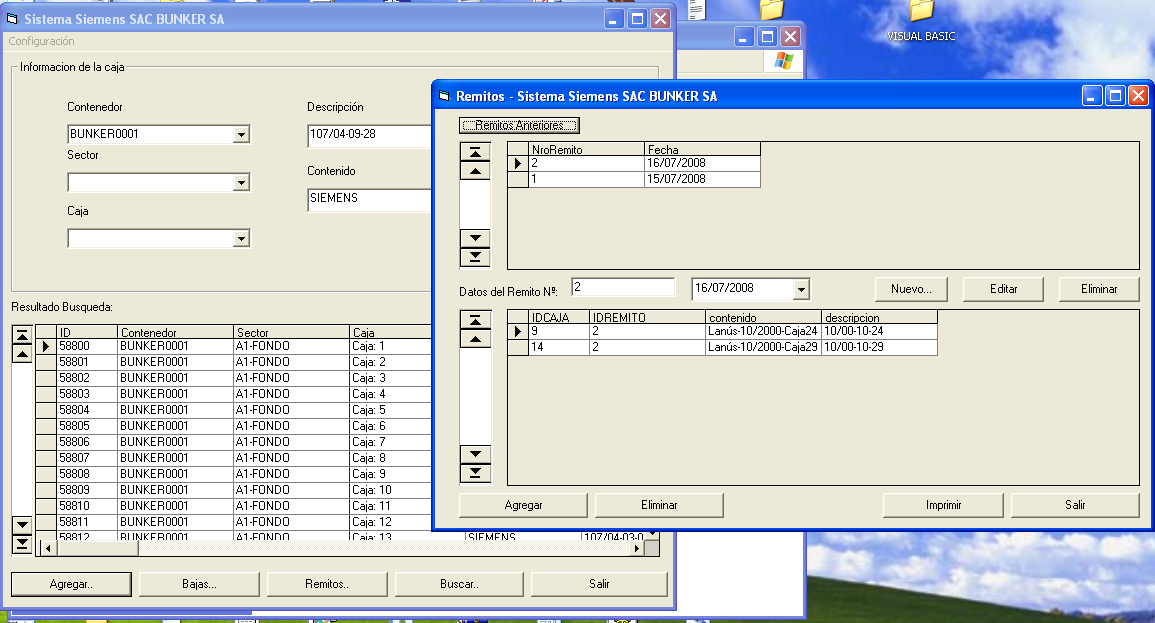Open the Sector combo box
Viewport: 1155px width, 623px height.
click(x=240, y=183)
